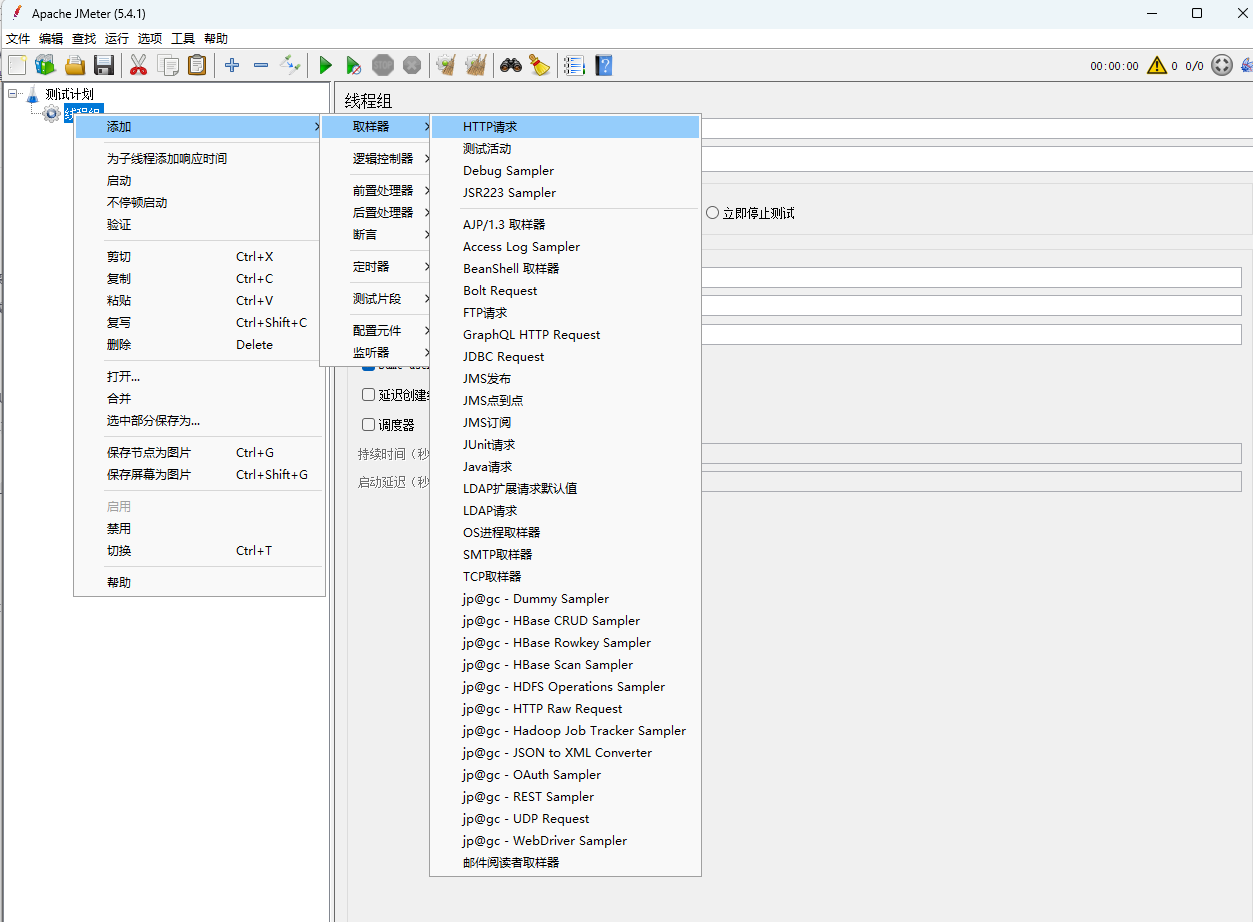
Task: Click the Toggle enable/disable arrow icon
Action: click(290, 65)
